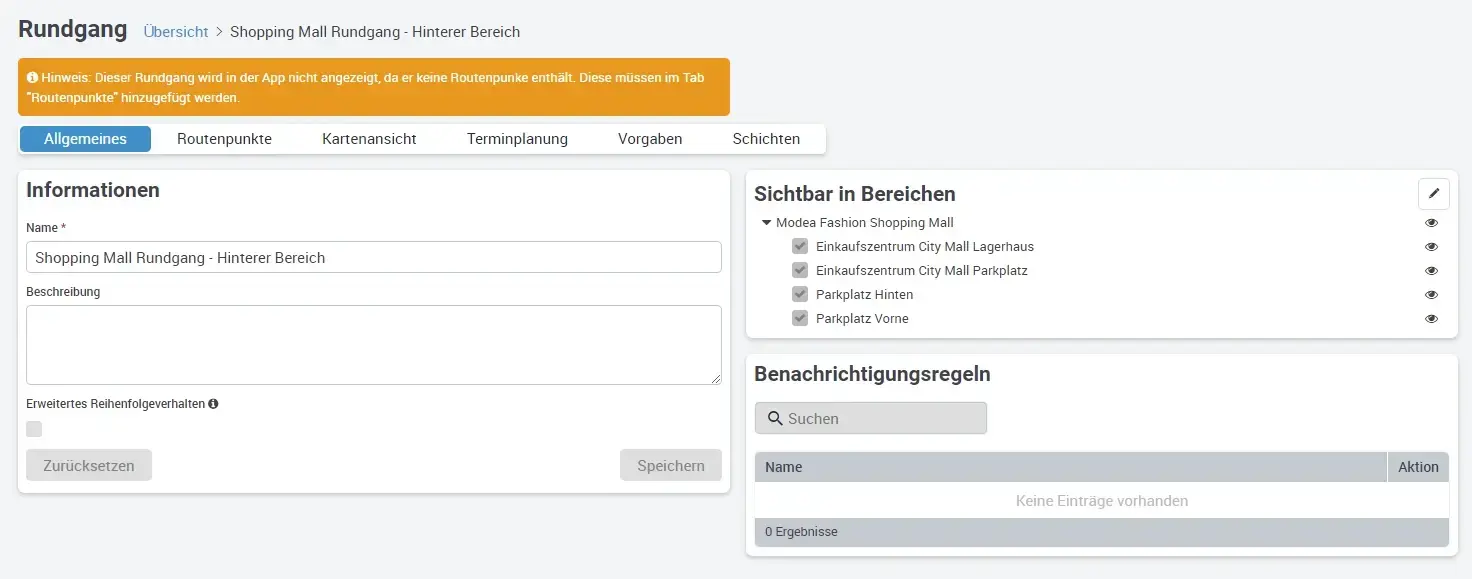
Task: Hide Parkplatz Hinten via its eye icon
Action: pos(1431,294)
